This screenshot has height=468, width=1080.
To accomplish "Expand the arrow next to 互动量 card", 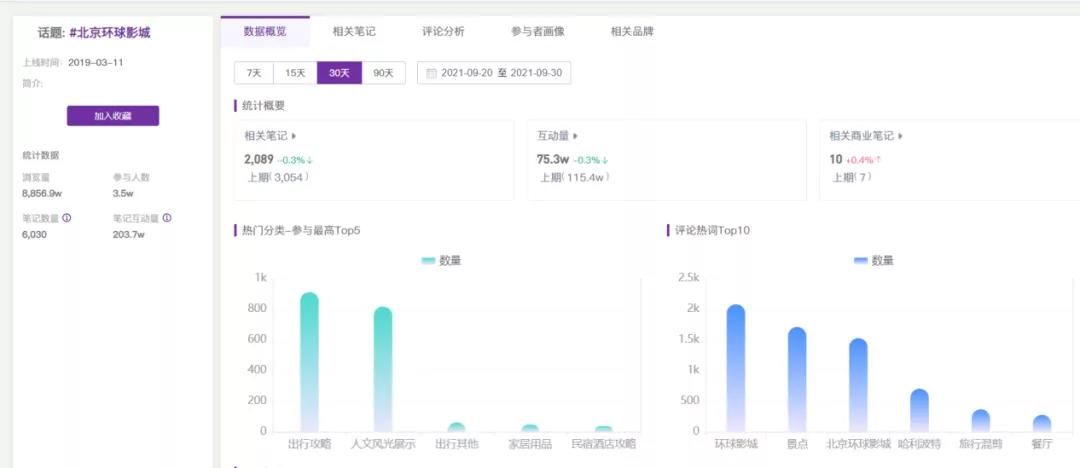I will coord(576,136).
